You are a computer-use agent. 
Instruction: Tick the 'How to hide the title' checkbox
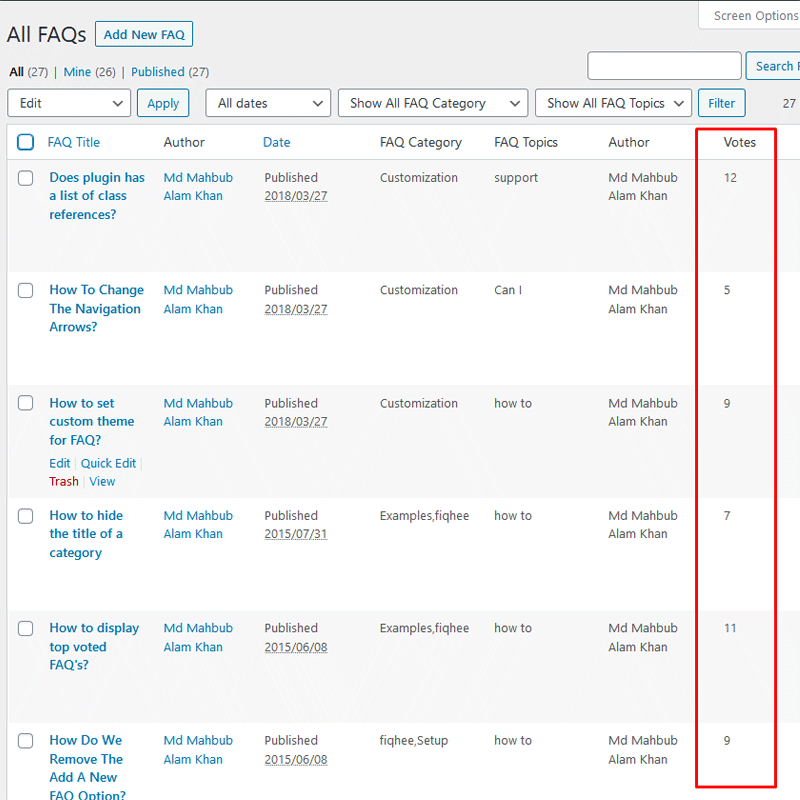coord(26,516)
